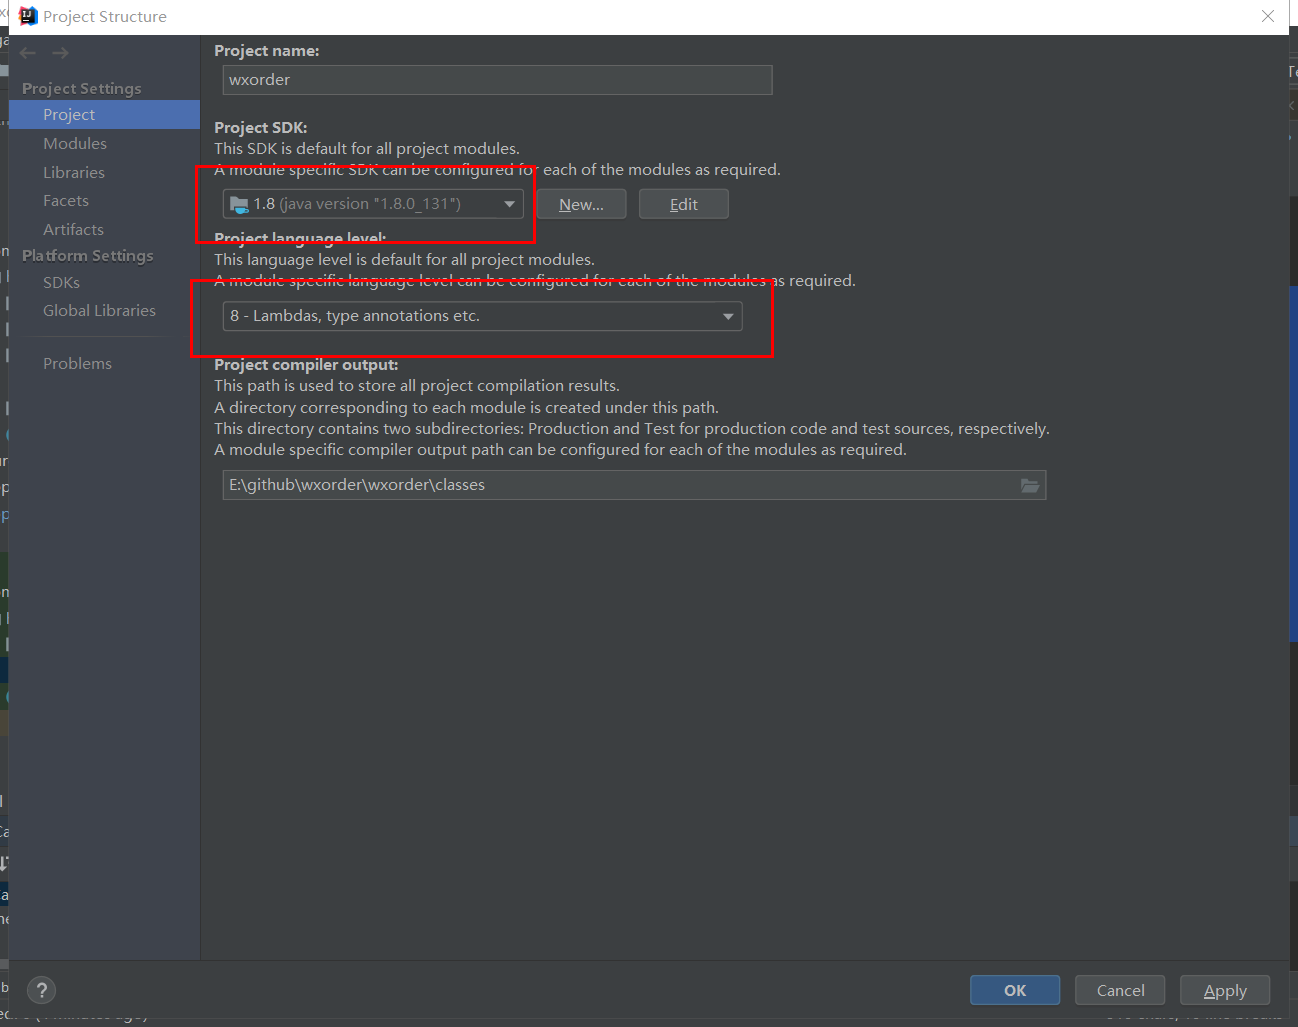Open the Modules settings page

click(x=75, y=144)
